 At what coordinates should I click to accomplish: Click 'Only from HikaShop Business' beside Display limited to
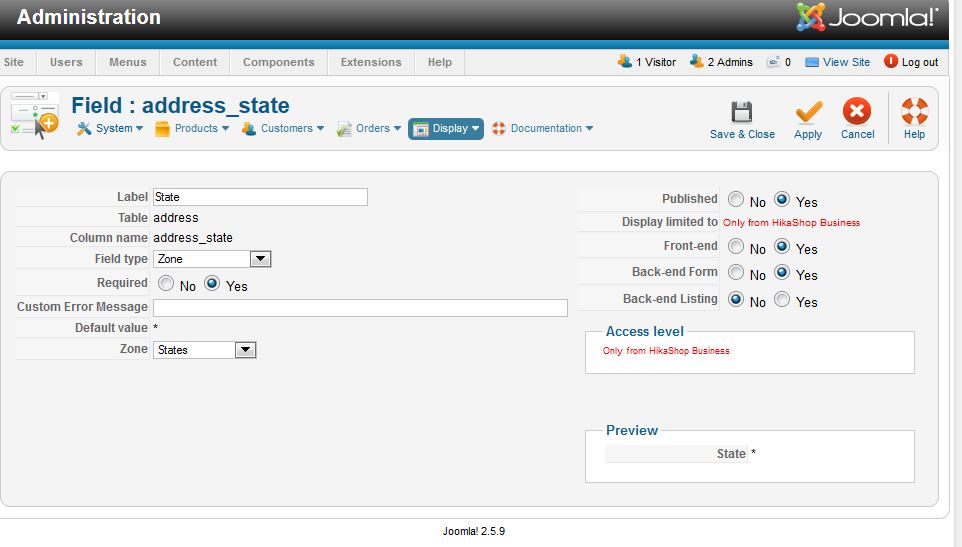[x=791, y=223]
